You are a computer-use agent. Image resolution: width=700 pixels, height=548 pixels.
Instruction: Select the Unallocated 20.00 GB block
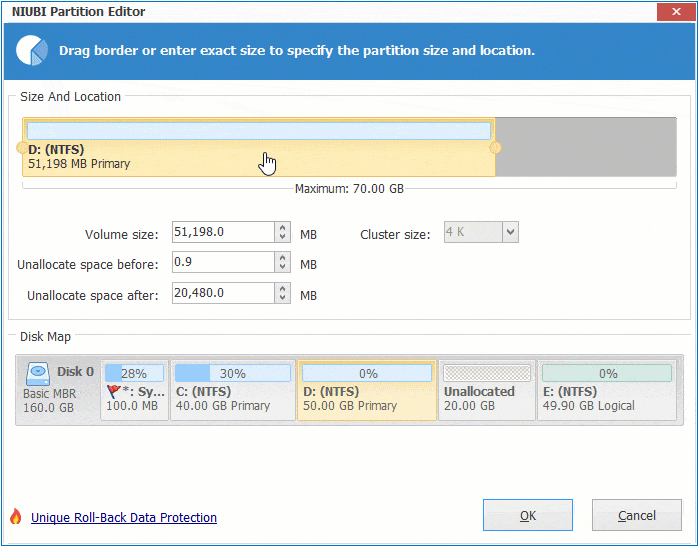point(486,390)
